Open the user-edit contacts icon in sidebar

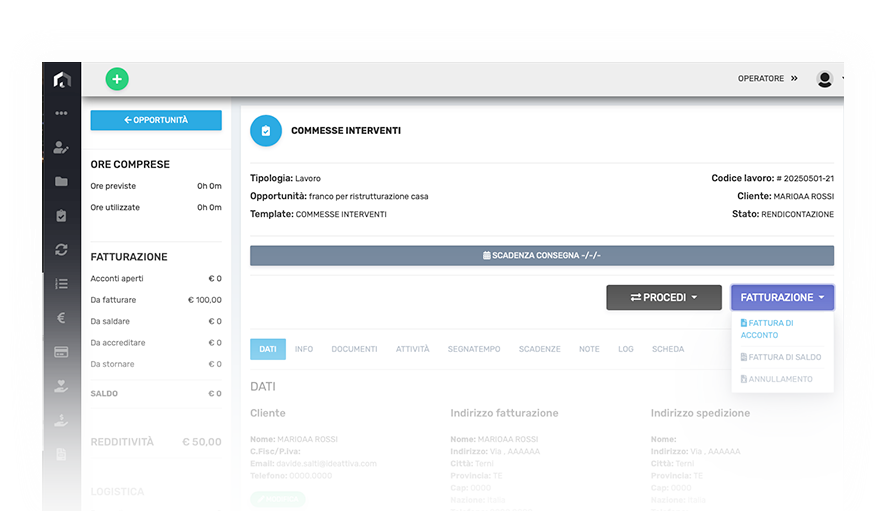(61, 148)
